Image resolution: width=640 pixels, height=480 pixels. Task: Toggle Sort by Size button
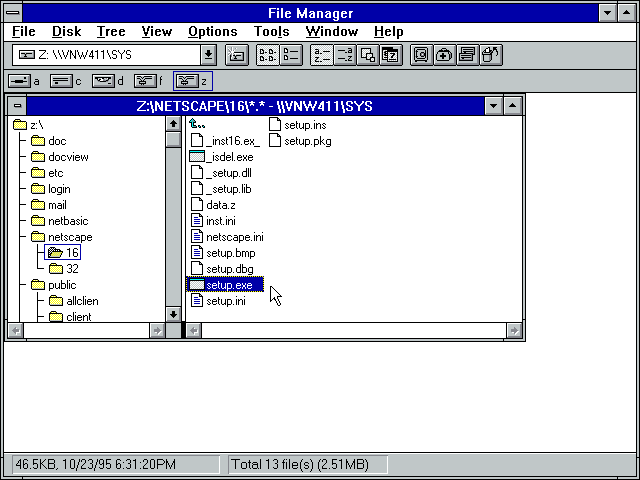(x=368, y=55)
